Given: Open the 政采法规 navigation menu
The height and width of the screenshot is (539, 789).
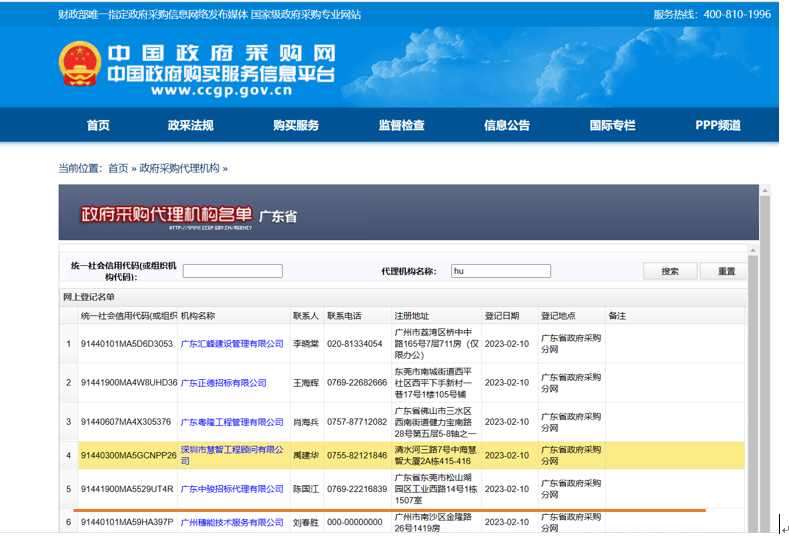Looking at the screenshot, I should click(191, 125).
